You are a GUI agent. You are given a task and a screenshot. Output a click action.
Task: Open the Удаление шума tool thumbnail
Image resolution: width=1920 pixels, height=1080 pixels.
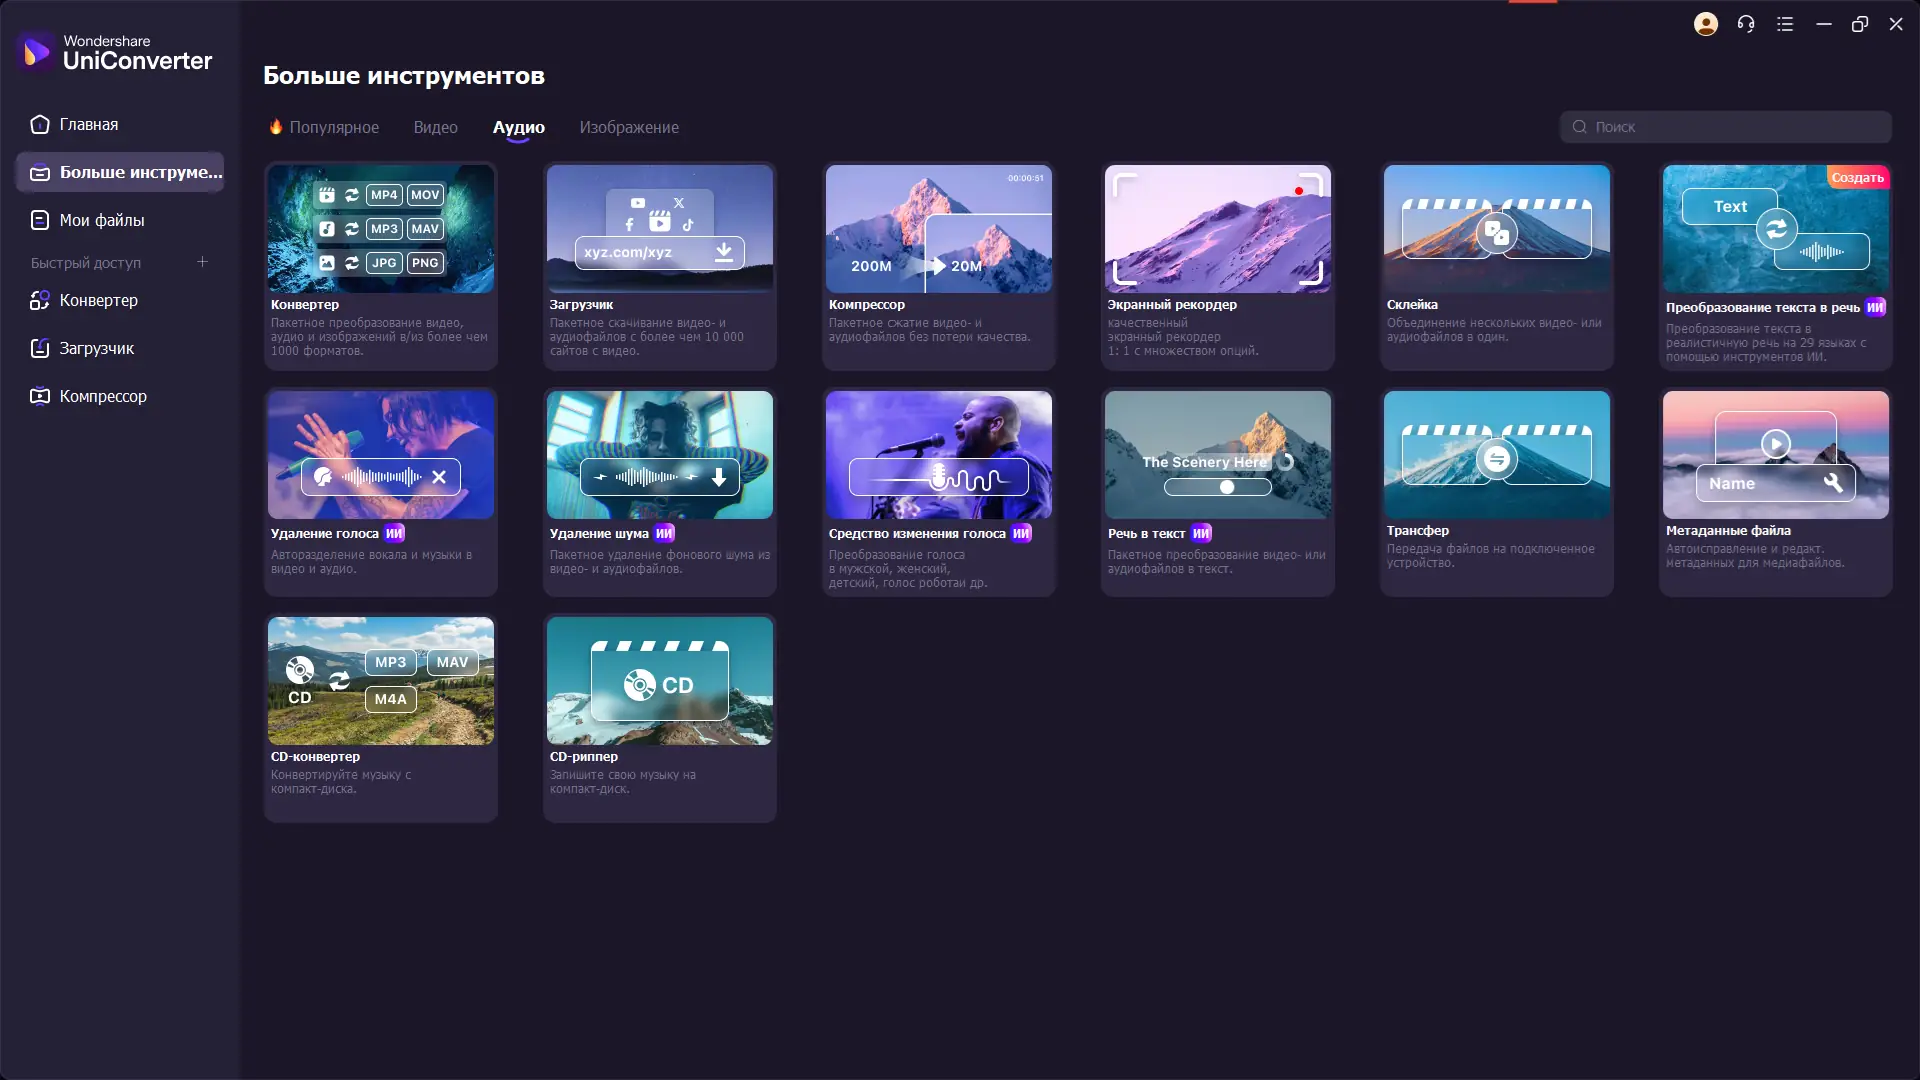tap(659, 455)
